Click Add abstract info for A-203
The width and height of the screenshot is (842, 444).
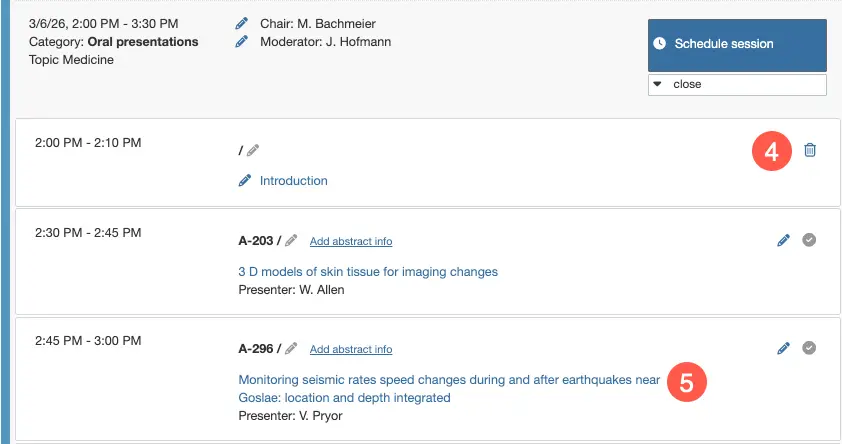pos(350,241)
